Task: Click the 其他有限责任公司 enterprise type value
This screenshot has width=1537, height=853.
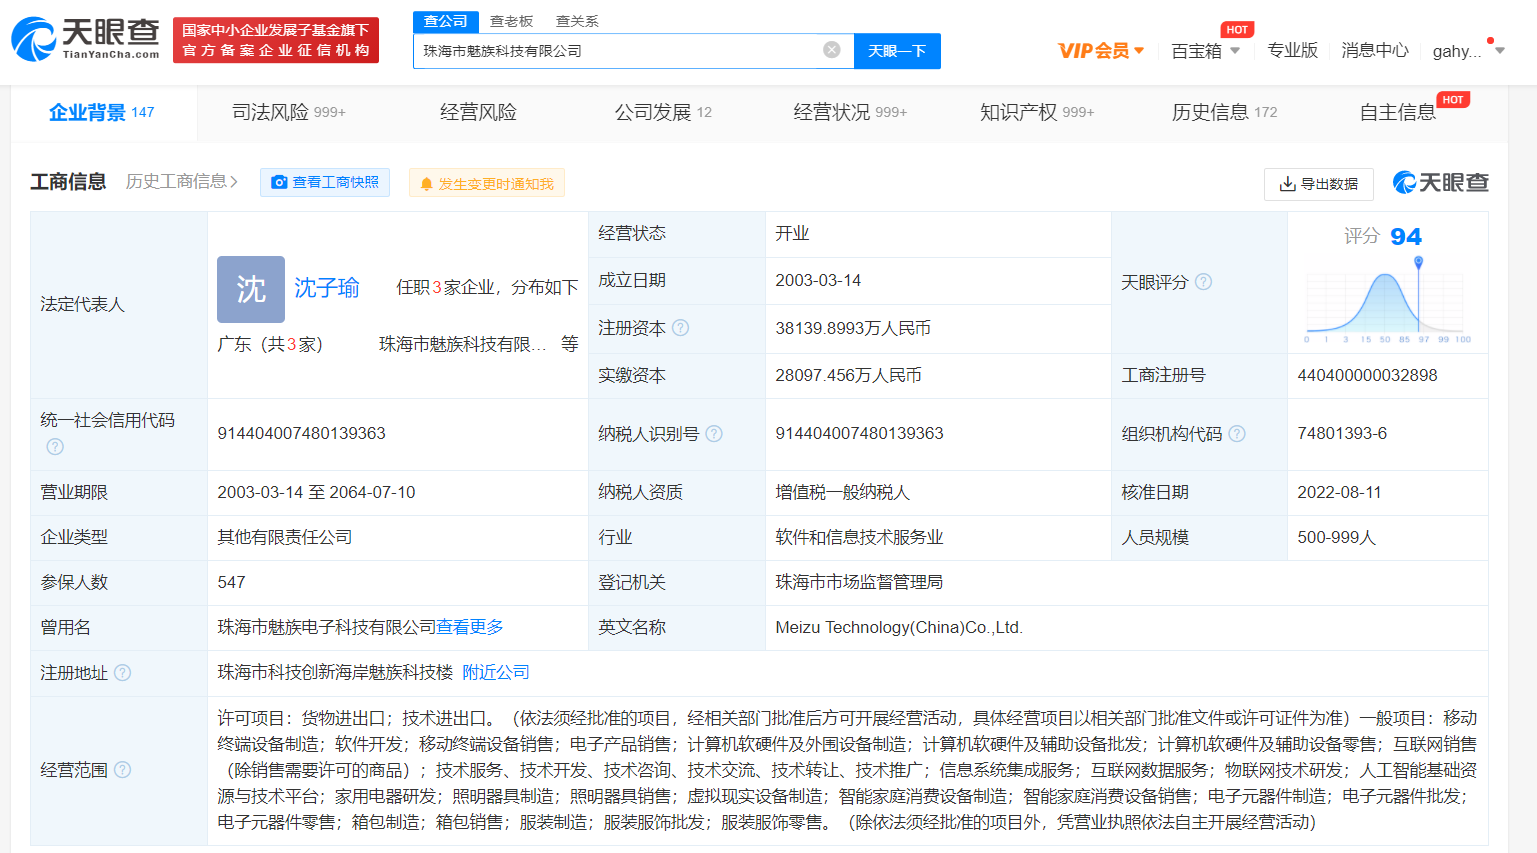Action: click(285, 537)
